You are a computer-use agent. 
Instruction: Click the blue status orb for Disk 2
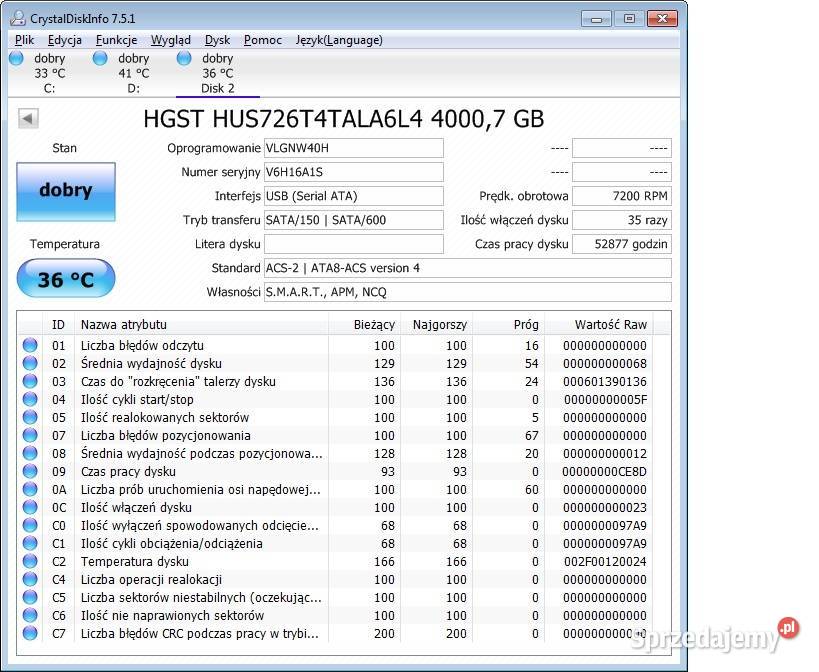coord(184,58)
